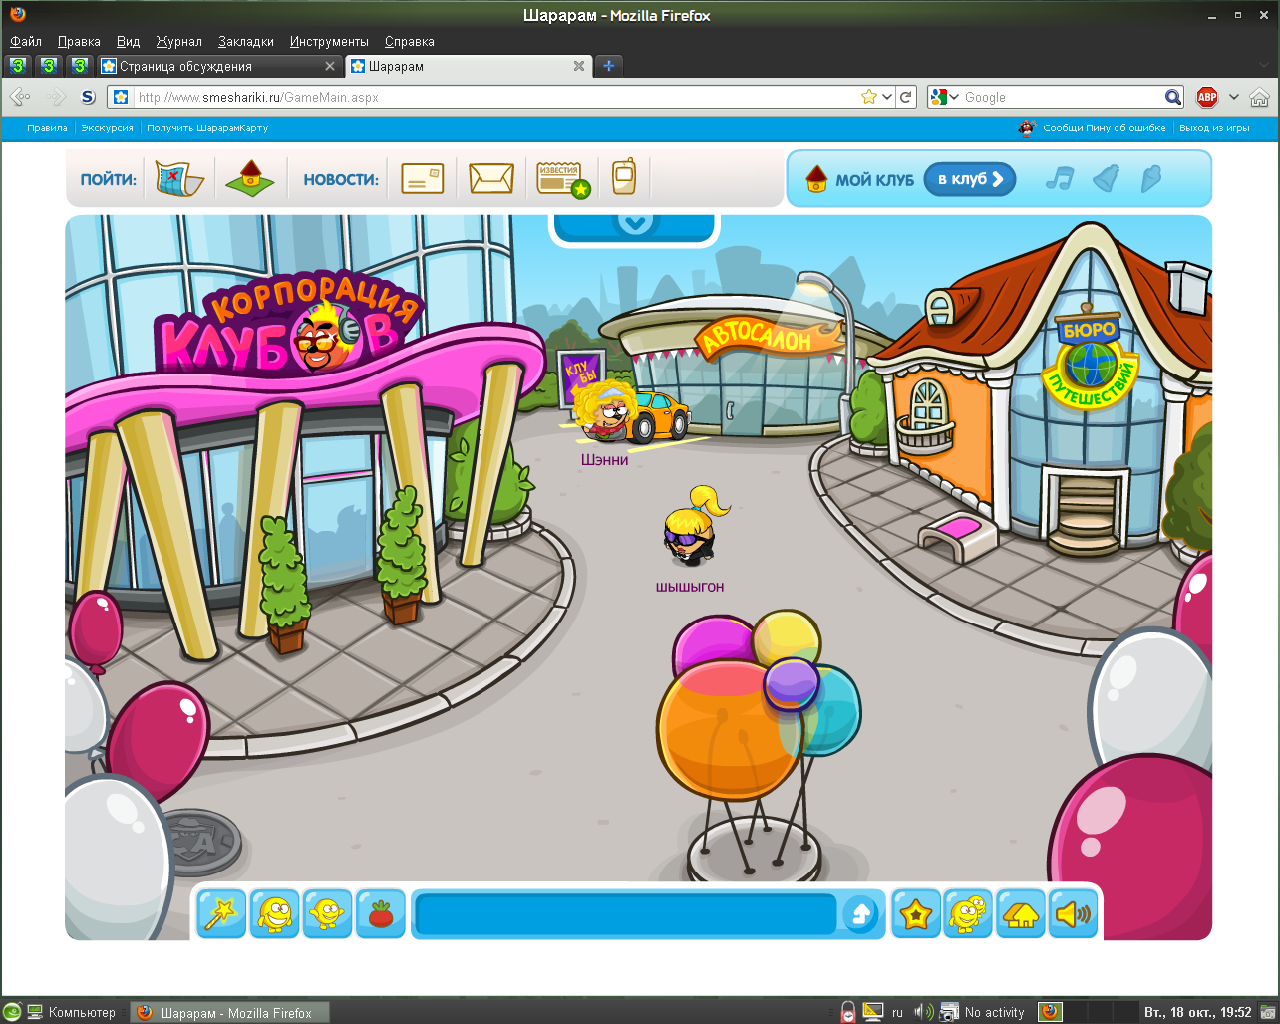Click the Google search field
Image resolution: width=1280 pixels, height=1024 pixels.
1062,97
